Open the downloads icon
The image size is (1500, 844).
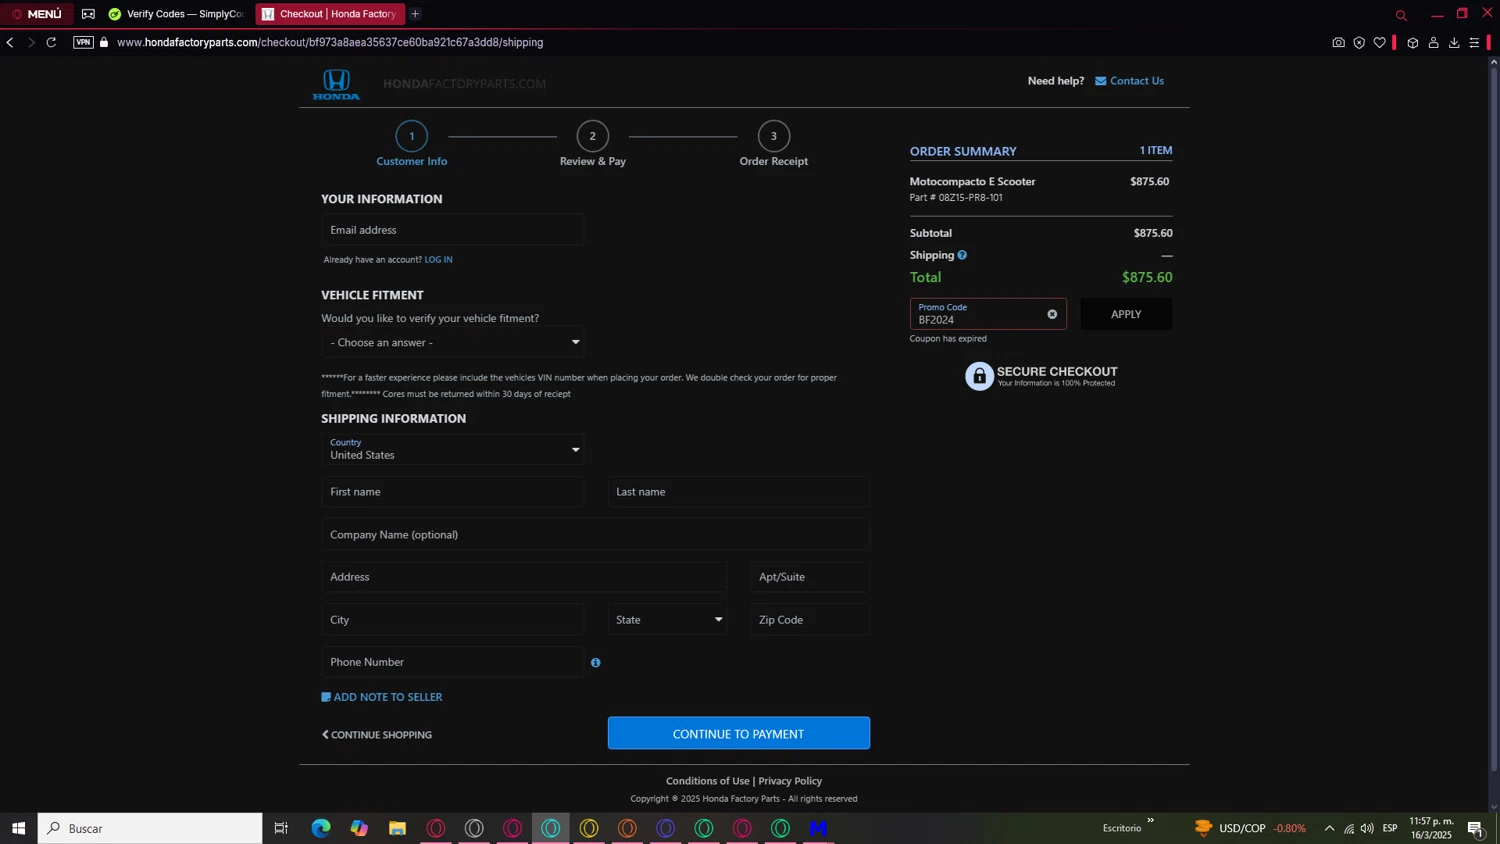1454,42
